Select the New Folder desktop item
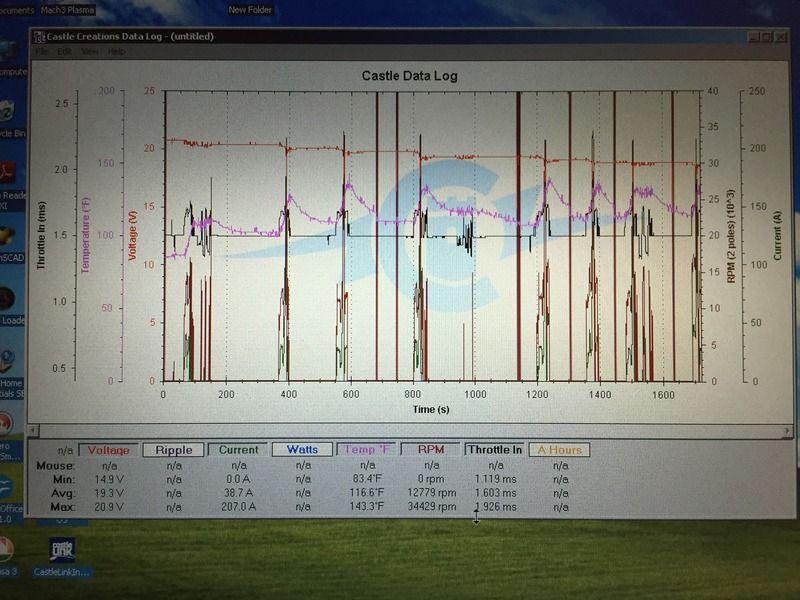 click(250, 10)
